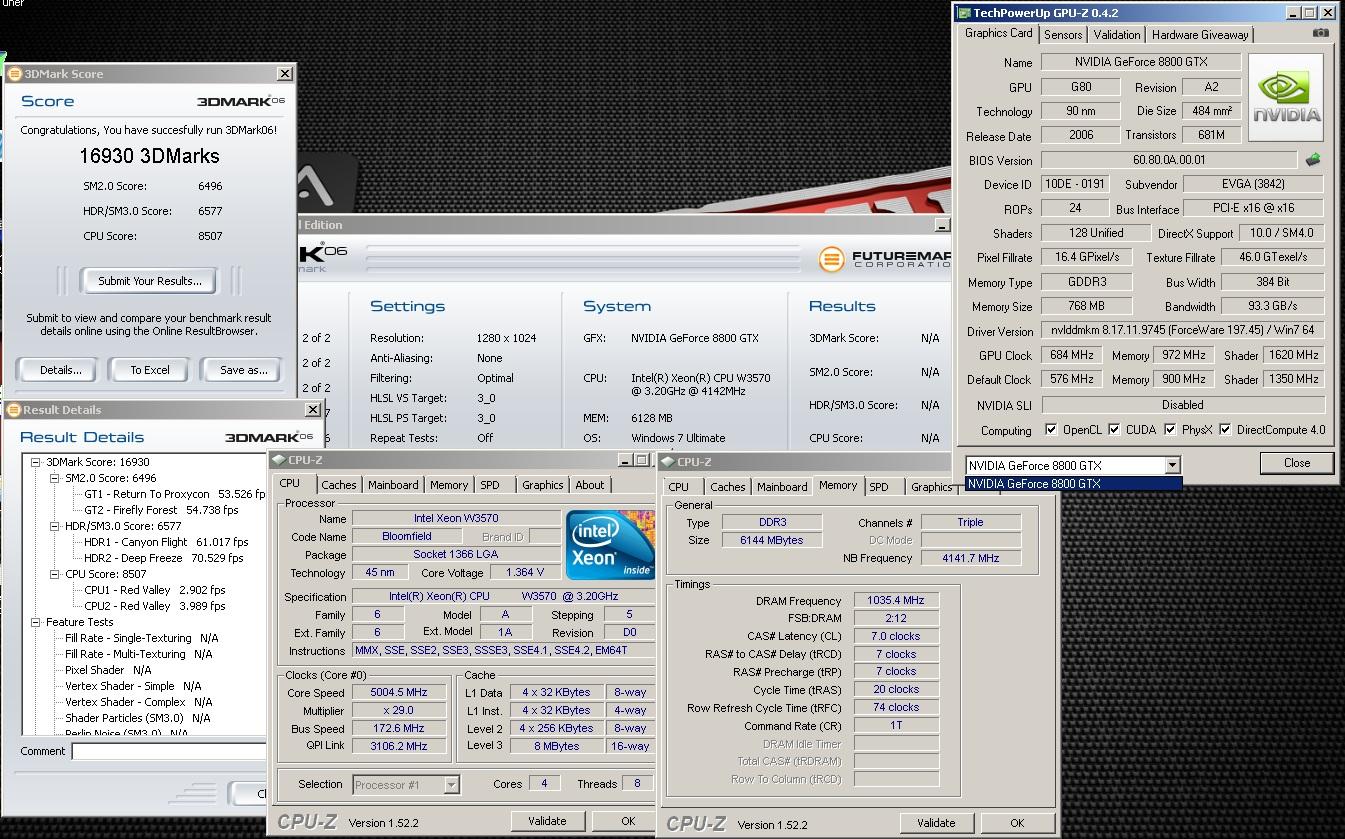Click the GPU-Z BIOS Version field 60.80.0A.00.01
This screenshot has width=1345, height=839.
pyautogui.click(x=1169, y=160)
